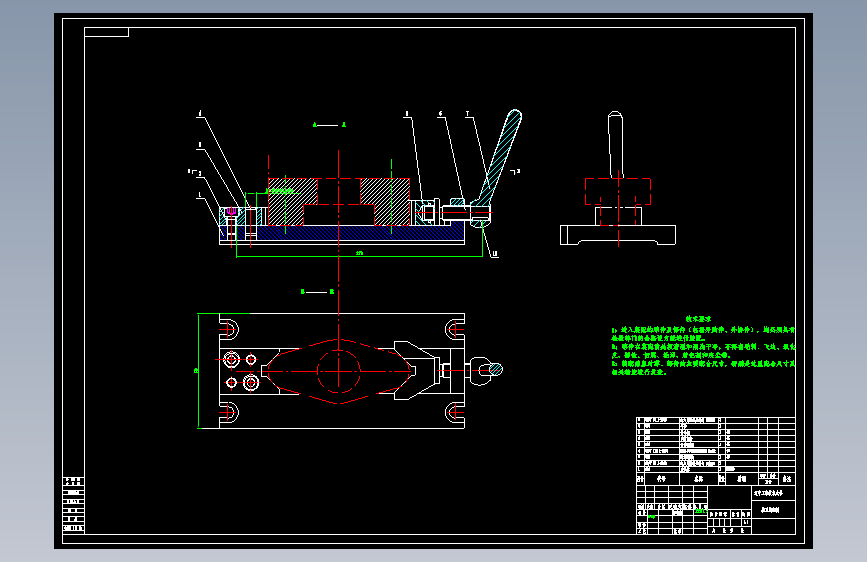
Task: Click the blue hatched base plate section
Action: [359, 233]
